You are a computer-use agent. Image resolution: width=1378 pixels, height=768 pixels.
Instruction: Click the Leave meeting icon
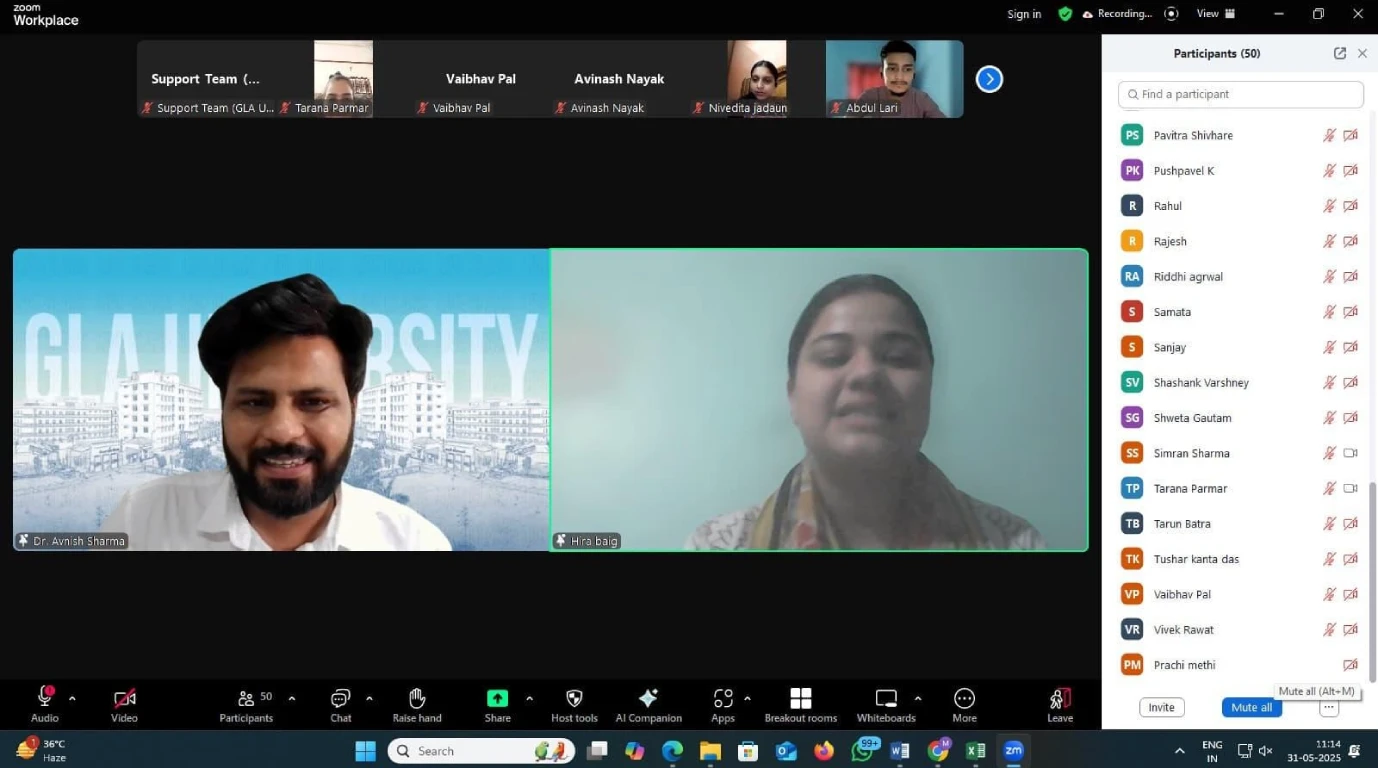[x=1059, y=698]
